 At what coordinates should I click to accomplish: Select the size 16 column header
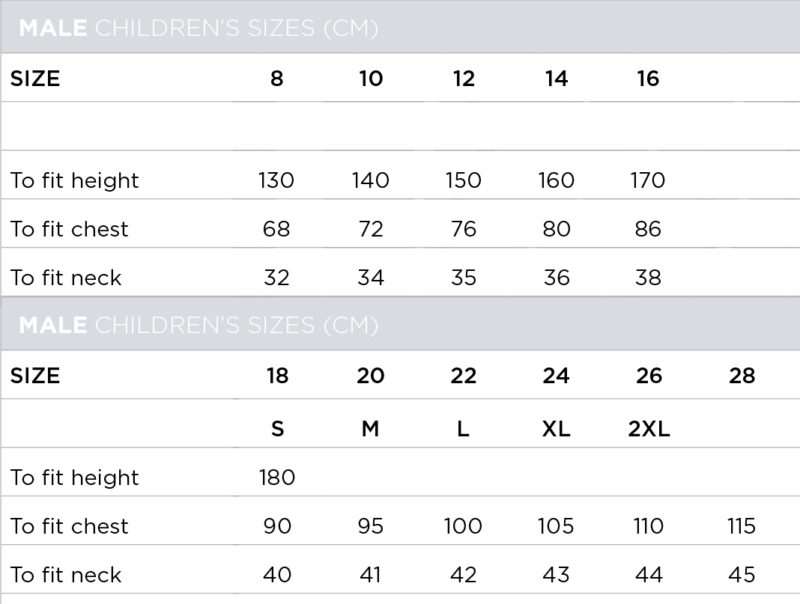(x=648, y=79)
